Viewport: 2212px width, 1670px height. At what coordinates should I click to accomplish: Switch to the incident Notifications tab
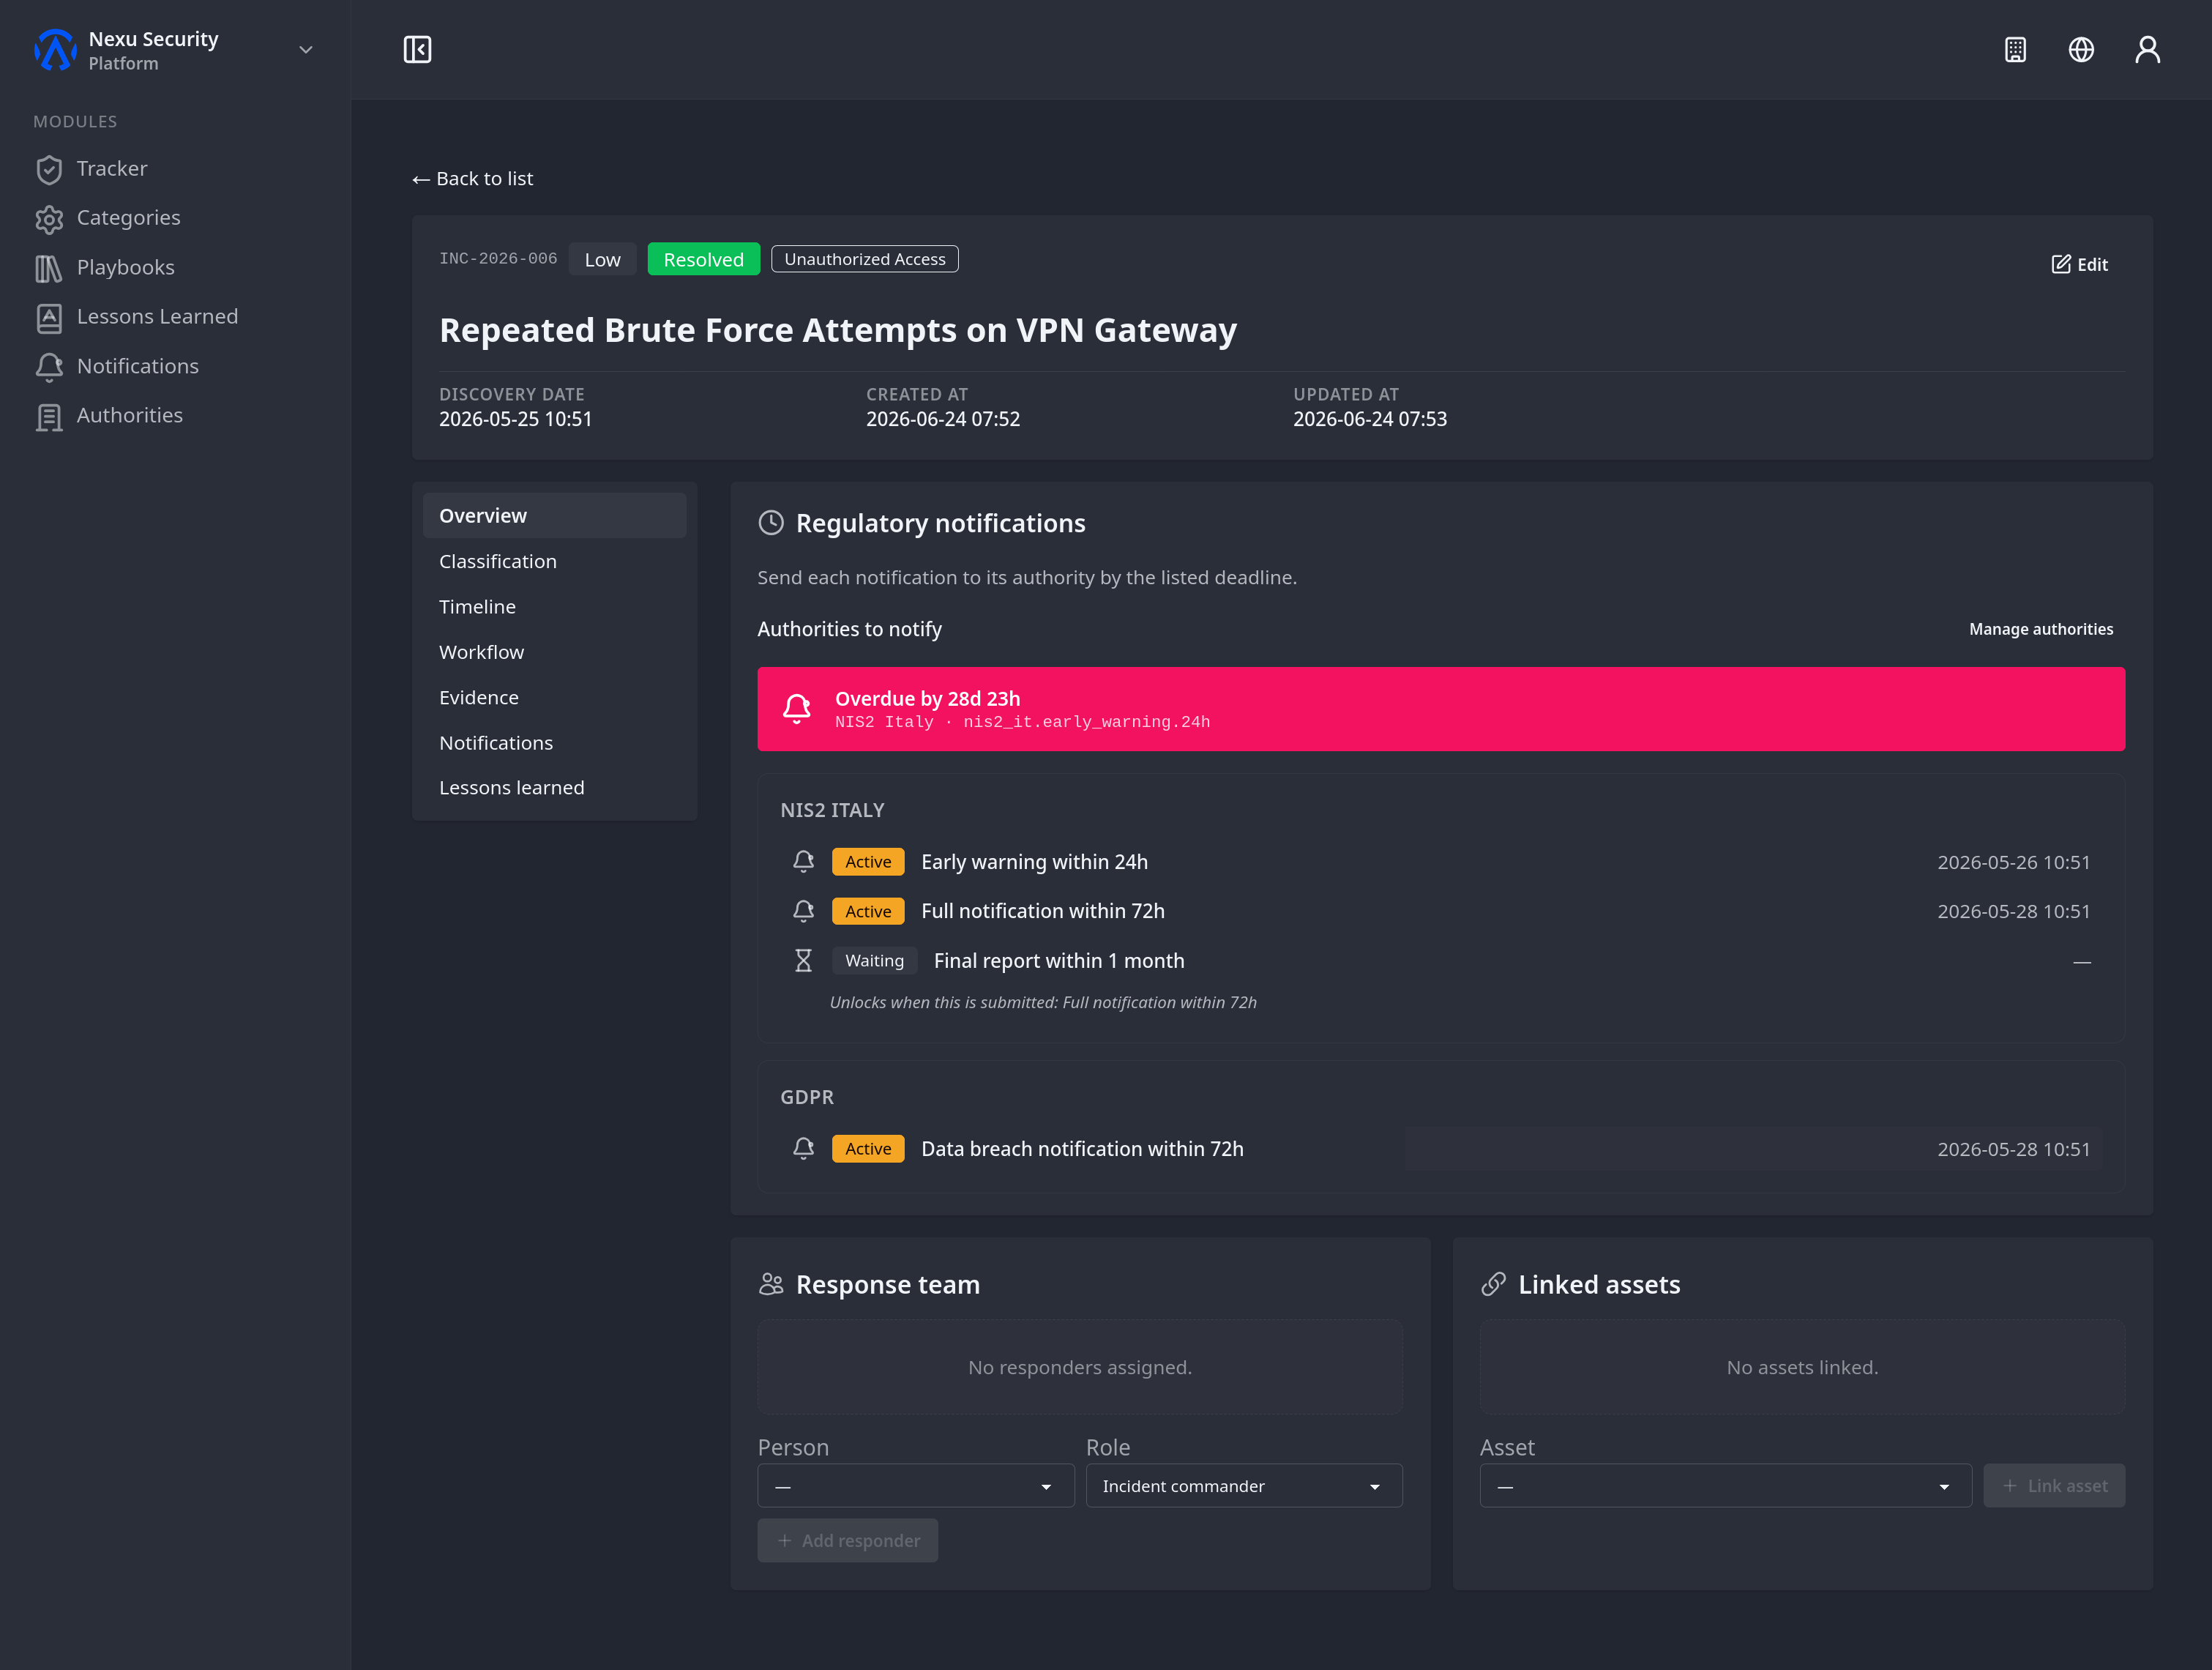click(554, 743)
